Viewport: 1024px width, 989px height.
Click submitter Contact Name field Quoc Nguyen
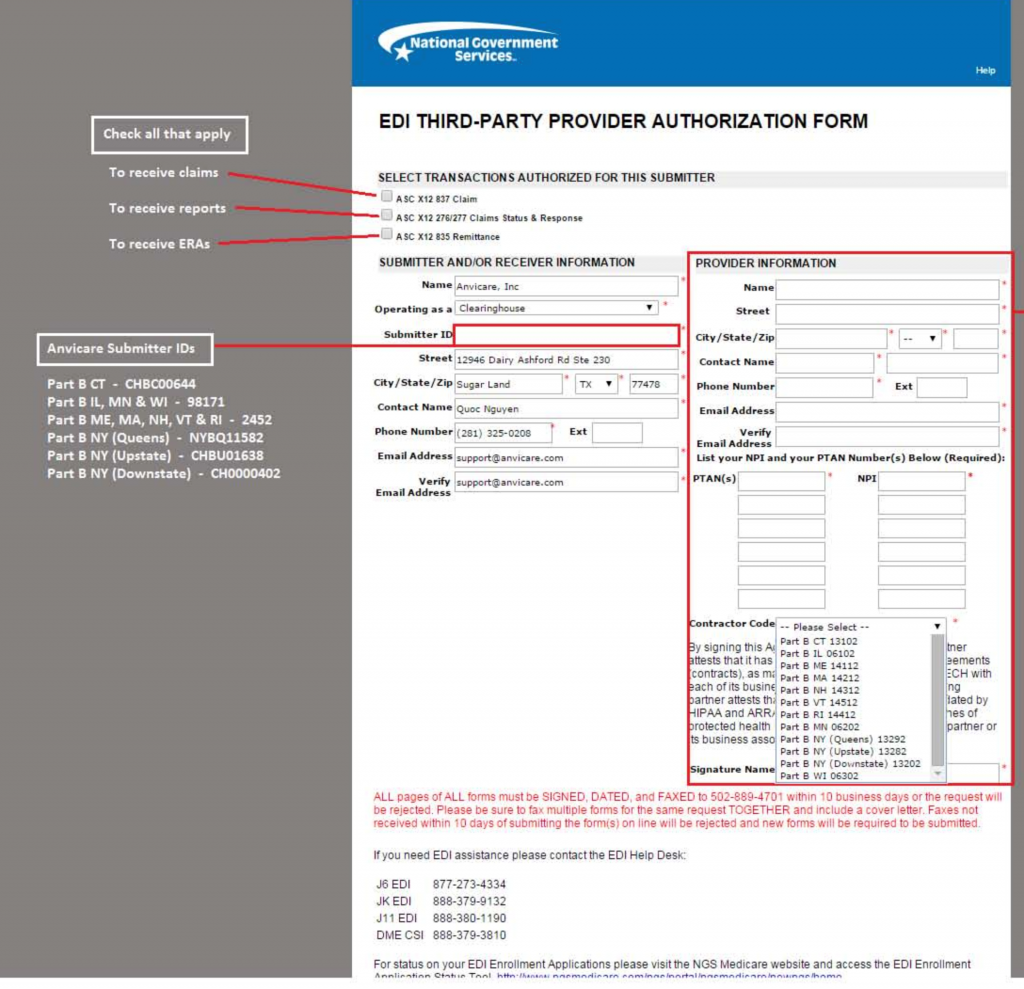coord(566,408)
